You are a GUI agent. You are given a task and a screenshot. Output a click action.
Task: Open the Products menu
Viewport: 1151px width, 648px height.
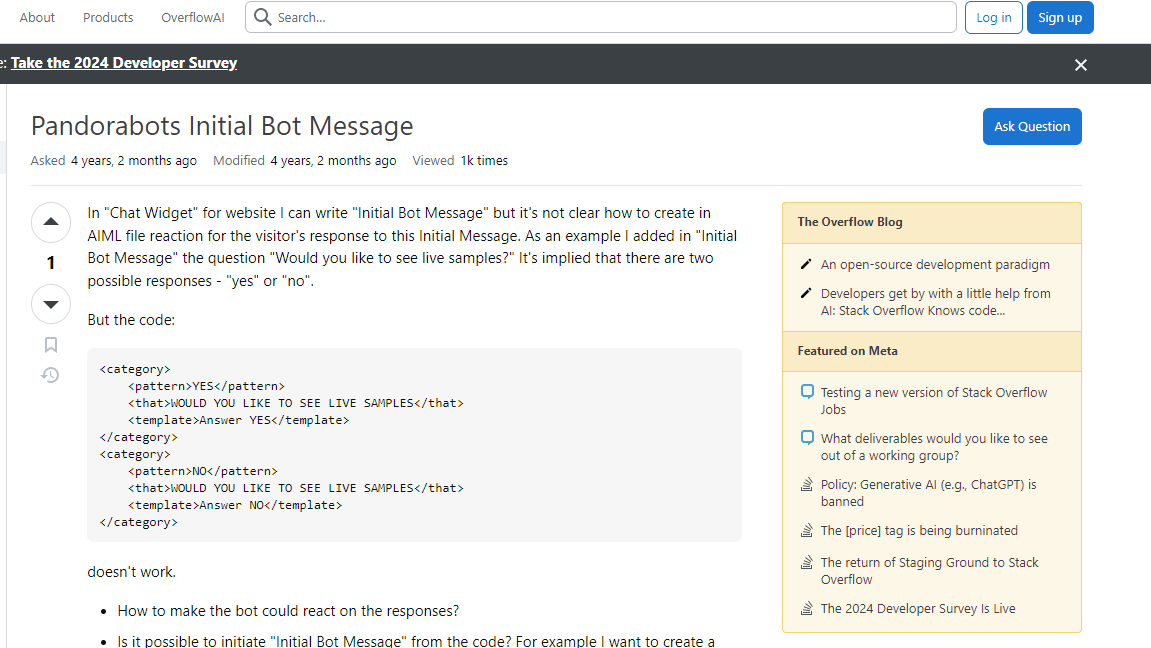(108, 17)
